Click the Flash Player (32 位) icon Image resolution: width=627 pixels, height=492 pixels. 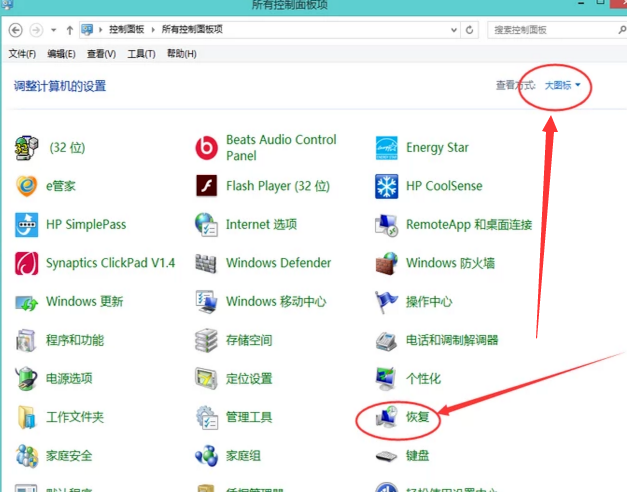coord(206,186)
